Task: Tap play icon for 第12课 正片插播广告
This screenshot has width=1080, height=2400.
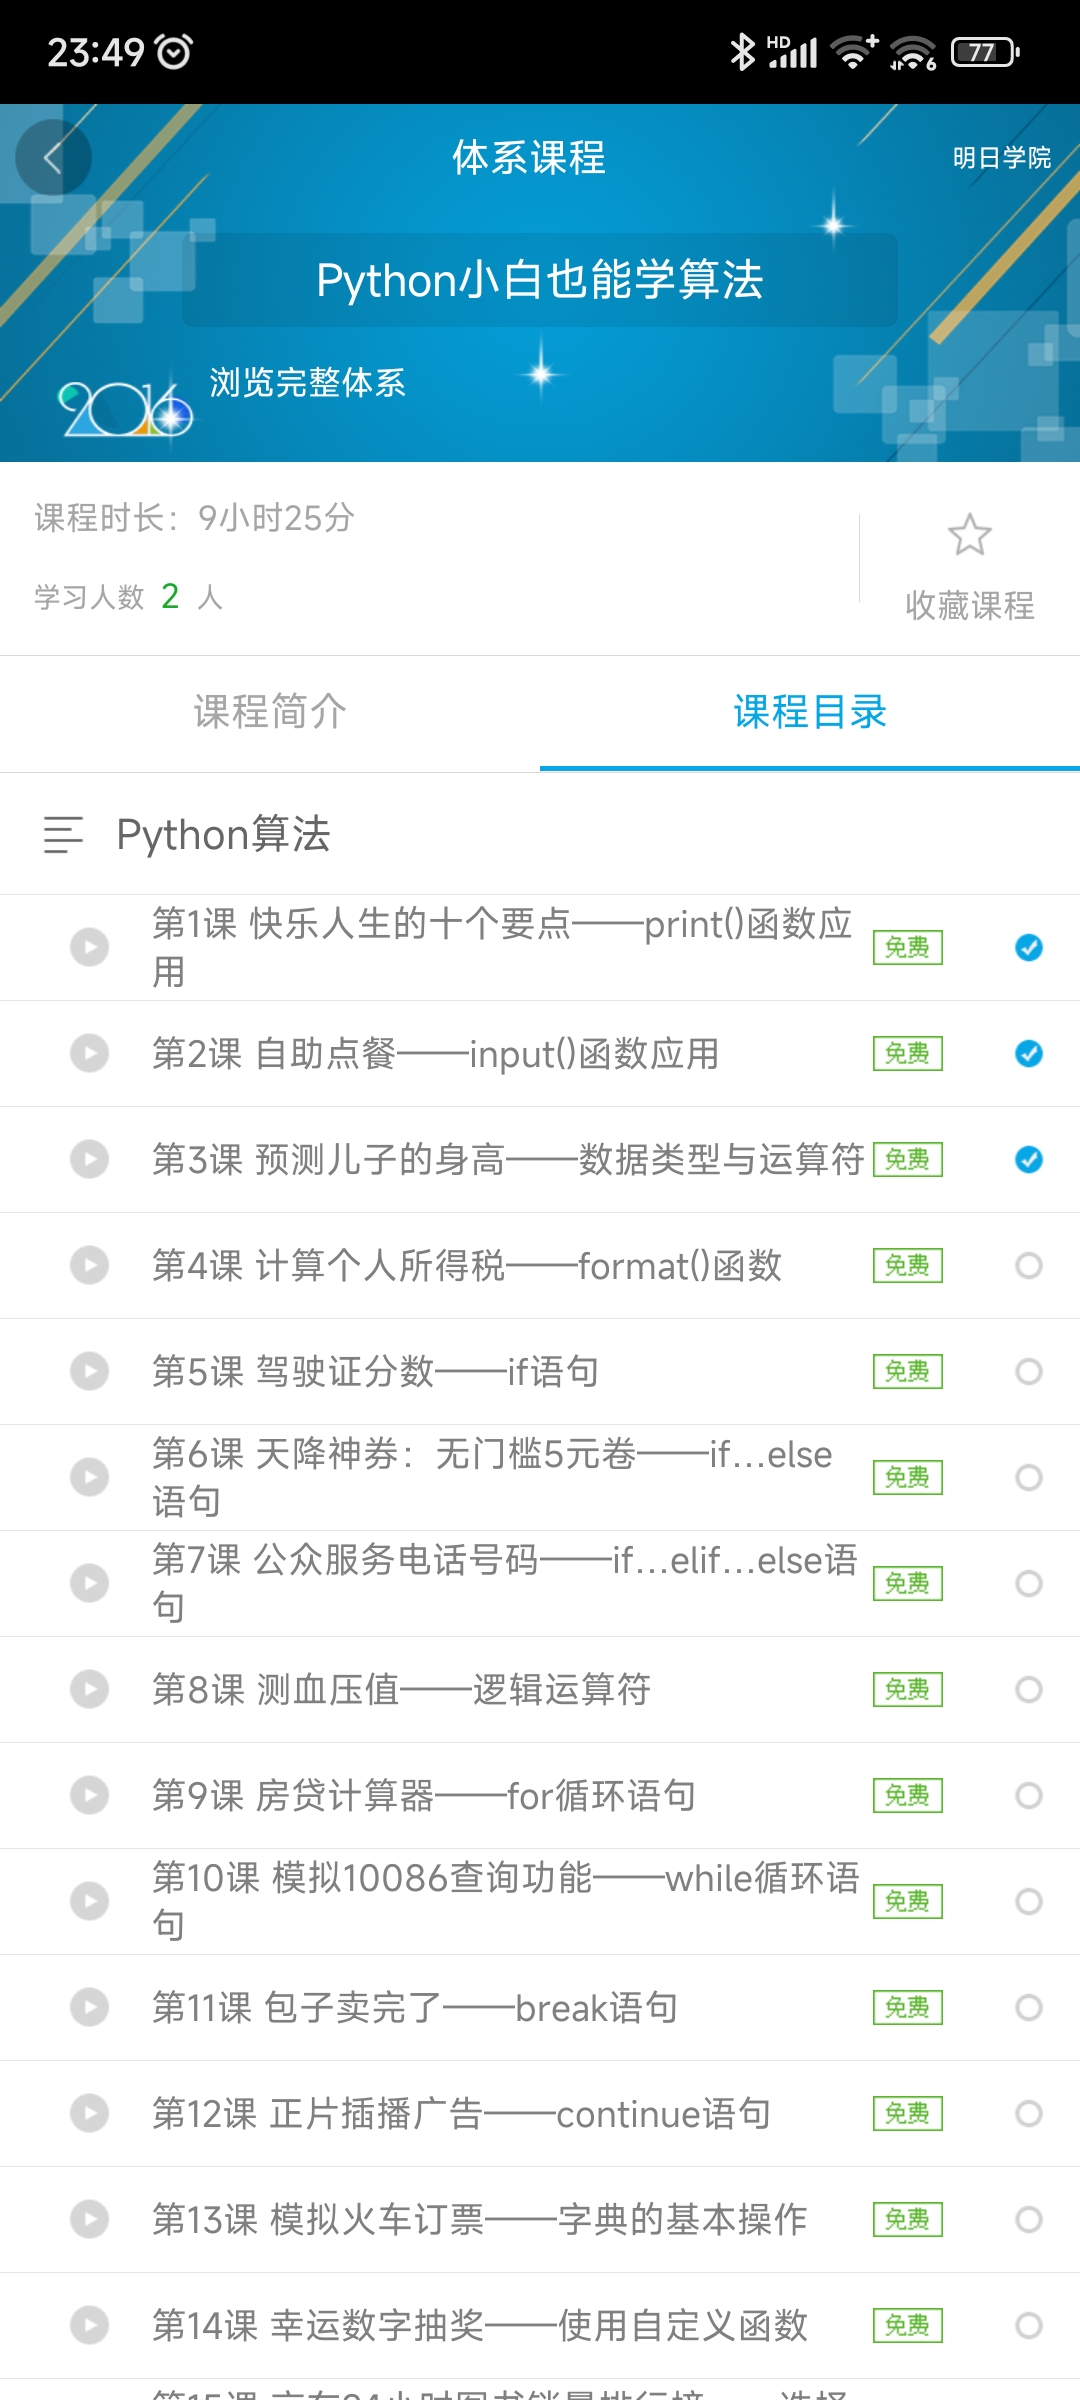Action: point(89,2113)
